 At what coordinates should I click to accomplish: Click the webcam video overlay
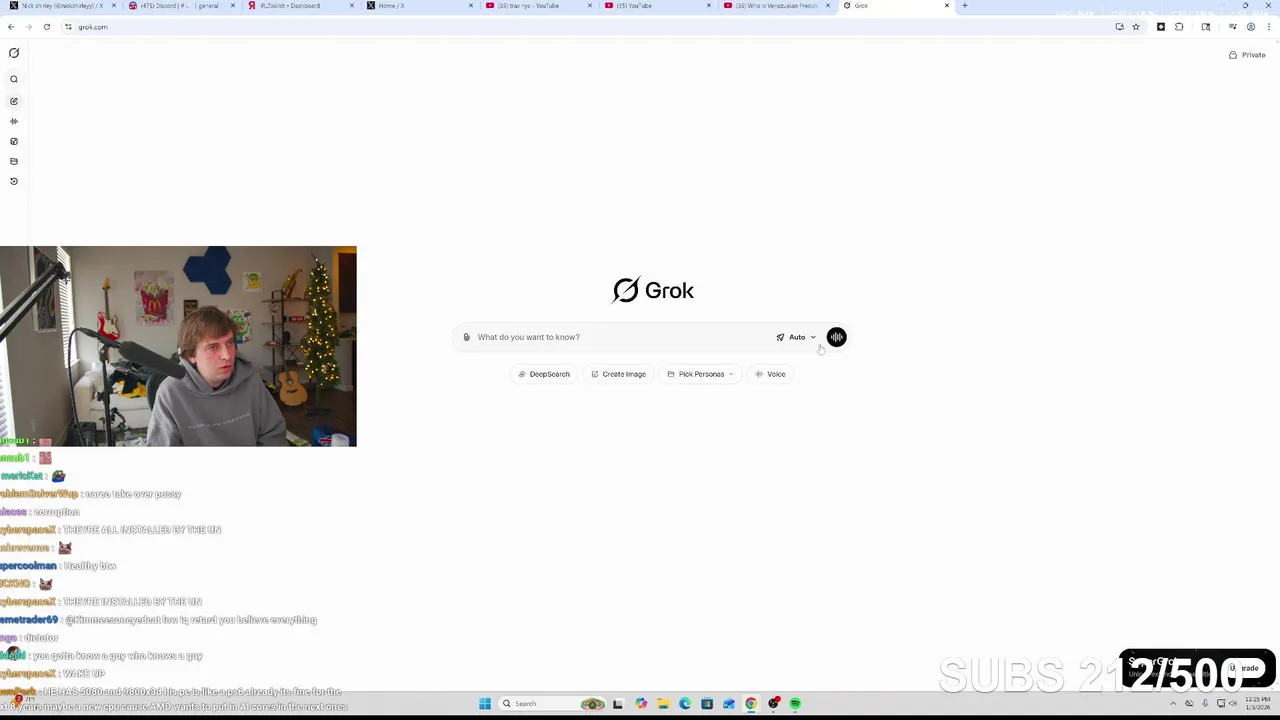tap(178, 346)
